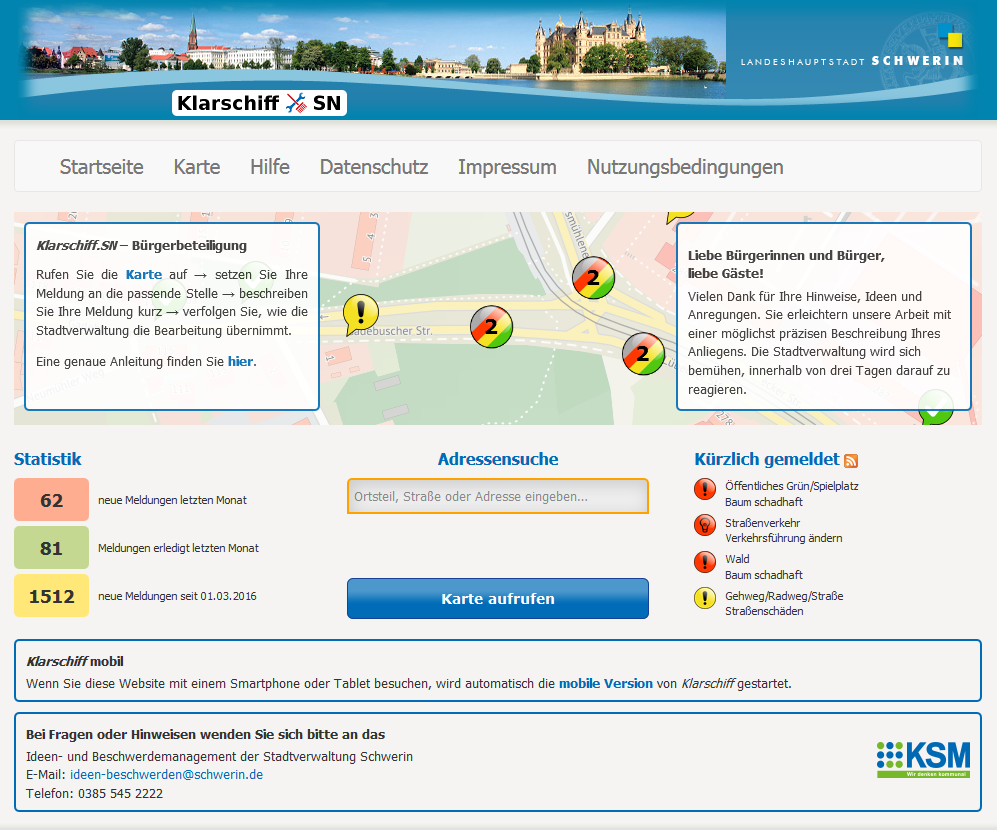Click 'Klarschiff.SN – Bürgerbeteiligung' heading

(x=142, y=246)
